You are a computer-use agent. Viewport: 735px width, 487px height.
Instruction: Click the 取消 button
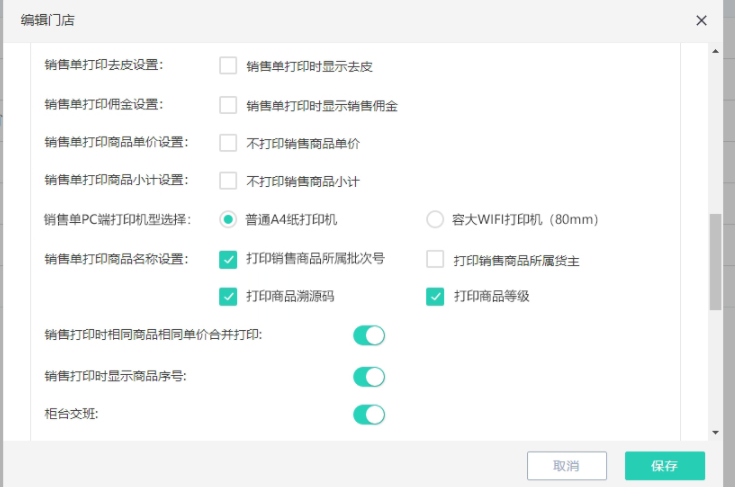click(567, 466)
